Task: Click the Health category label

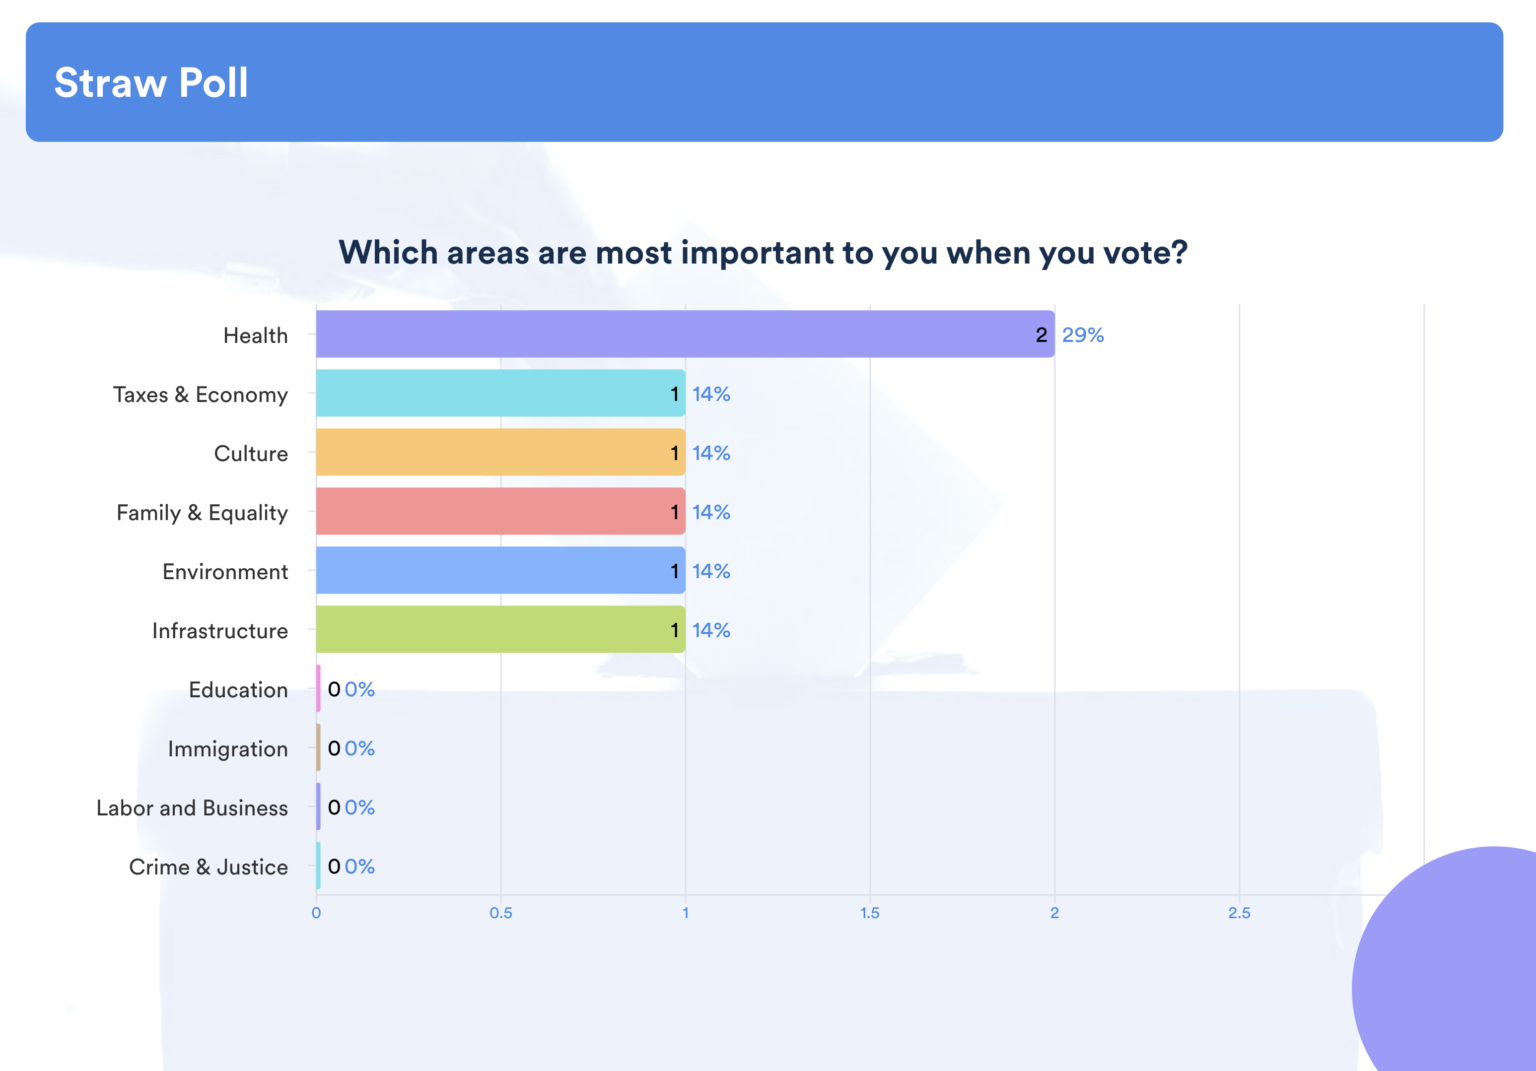Action: click(255, 336)
